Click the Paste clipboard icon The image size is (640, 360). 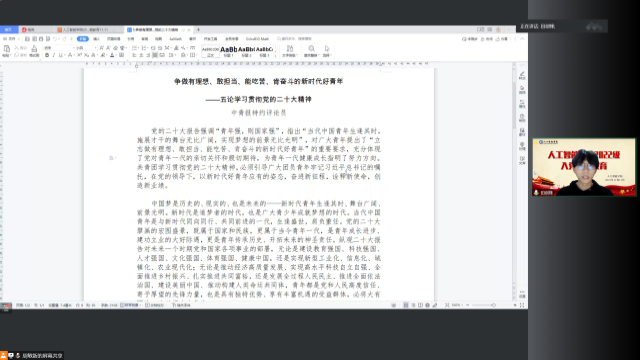[x=7, y=51]
